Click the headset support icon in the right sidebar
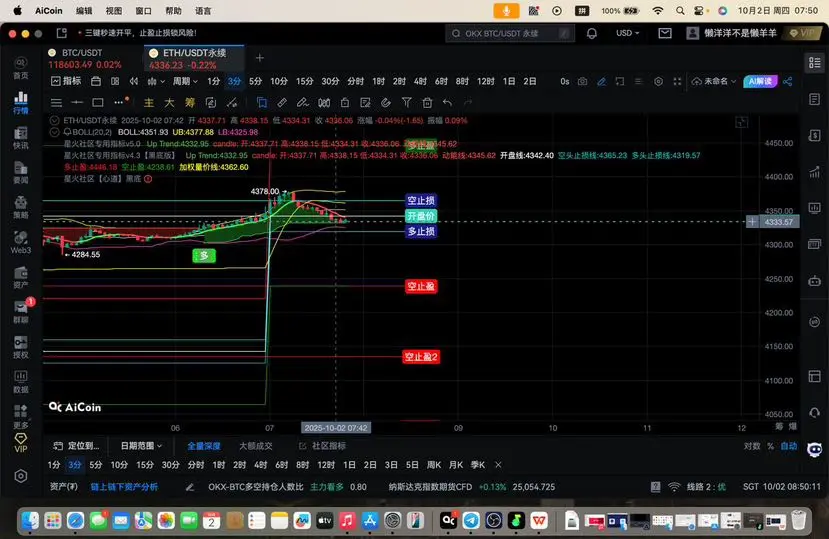829x539 pixels. click(x=815, y=413)
